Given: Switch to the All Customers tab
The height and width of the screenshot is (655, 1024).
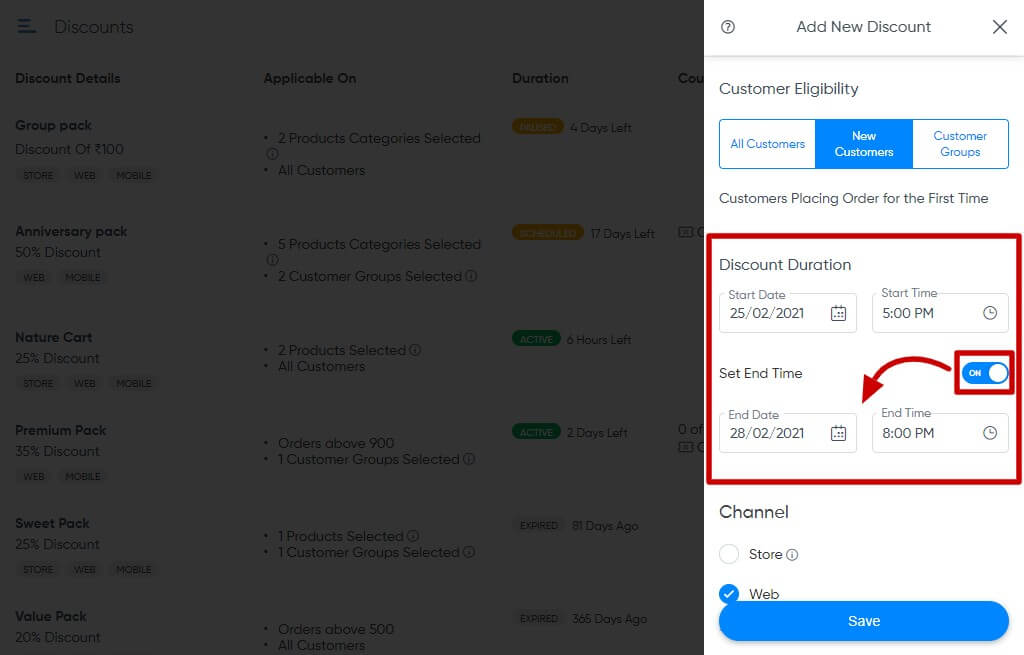Looking at the screenshot, I should tap(767, 144).
